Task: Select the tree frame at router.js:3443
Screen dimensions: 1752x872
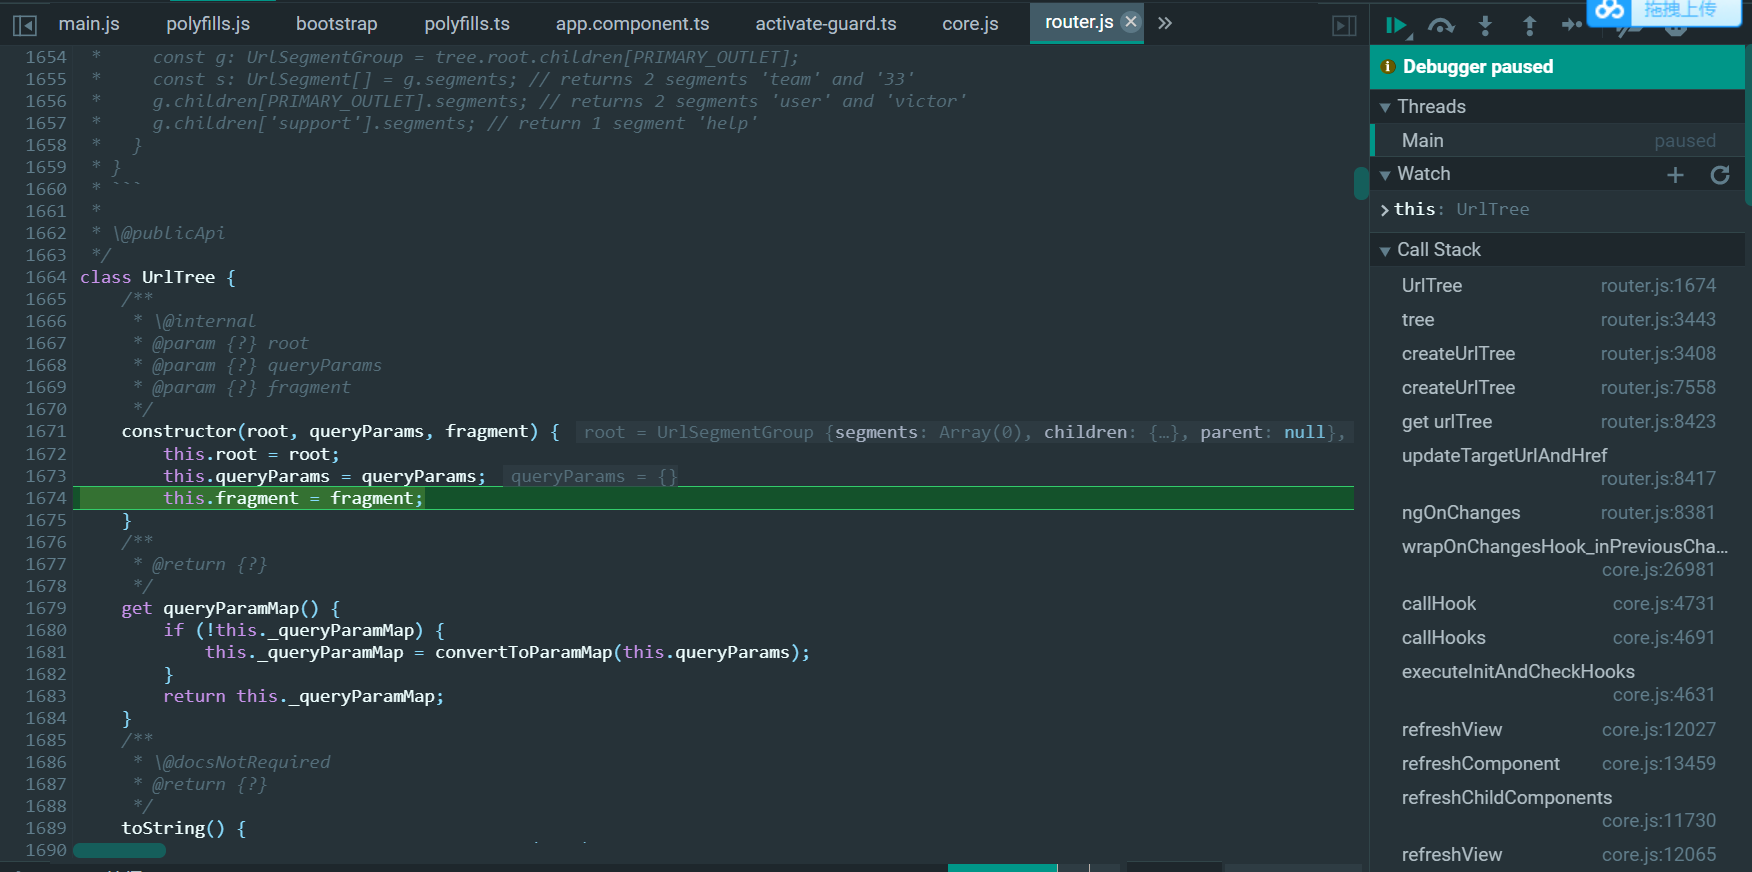Action: (x=1557, y=320)
